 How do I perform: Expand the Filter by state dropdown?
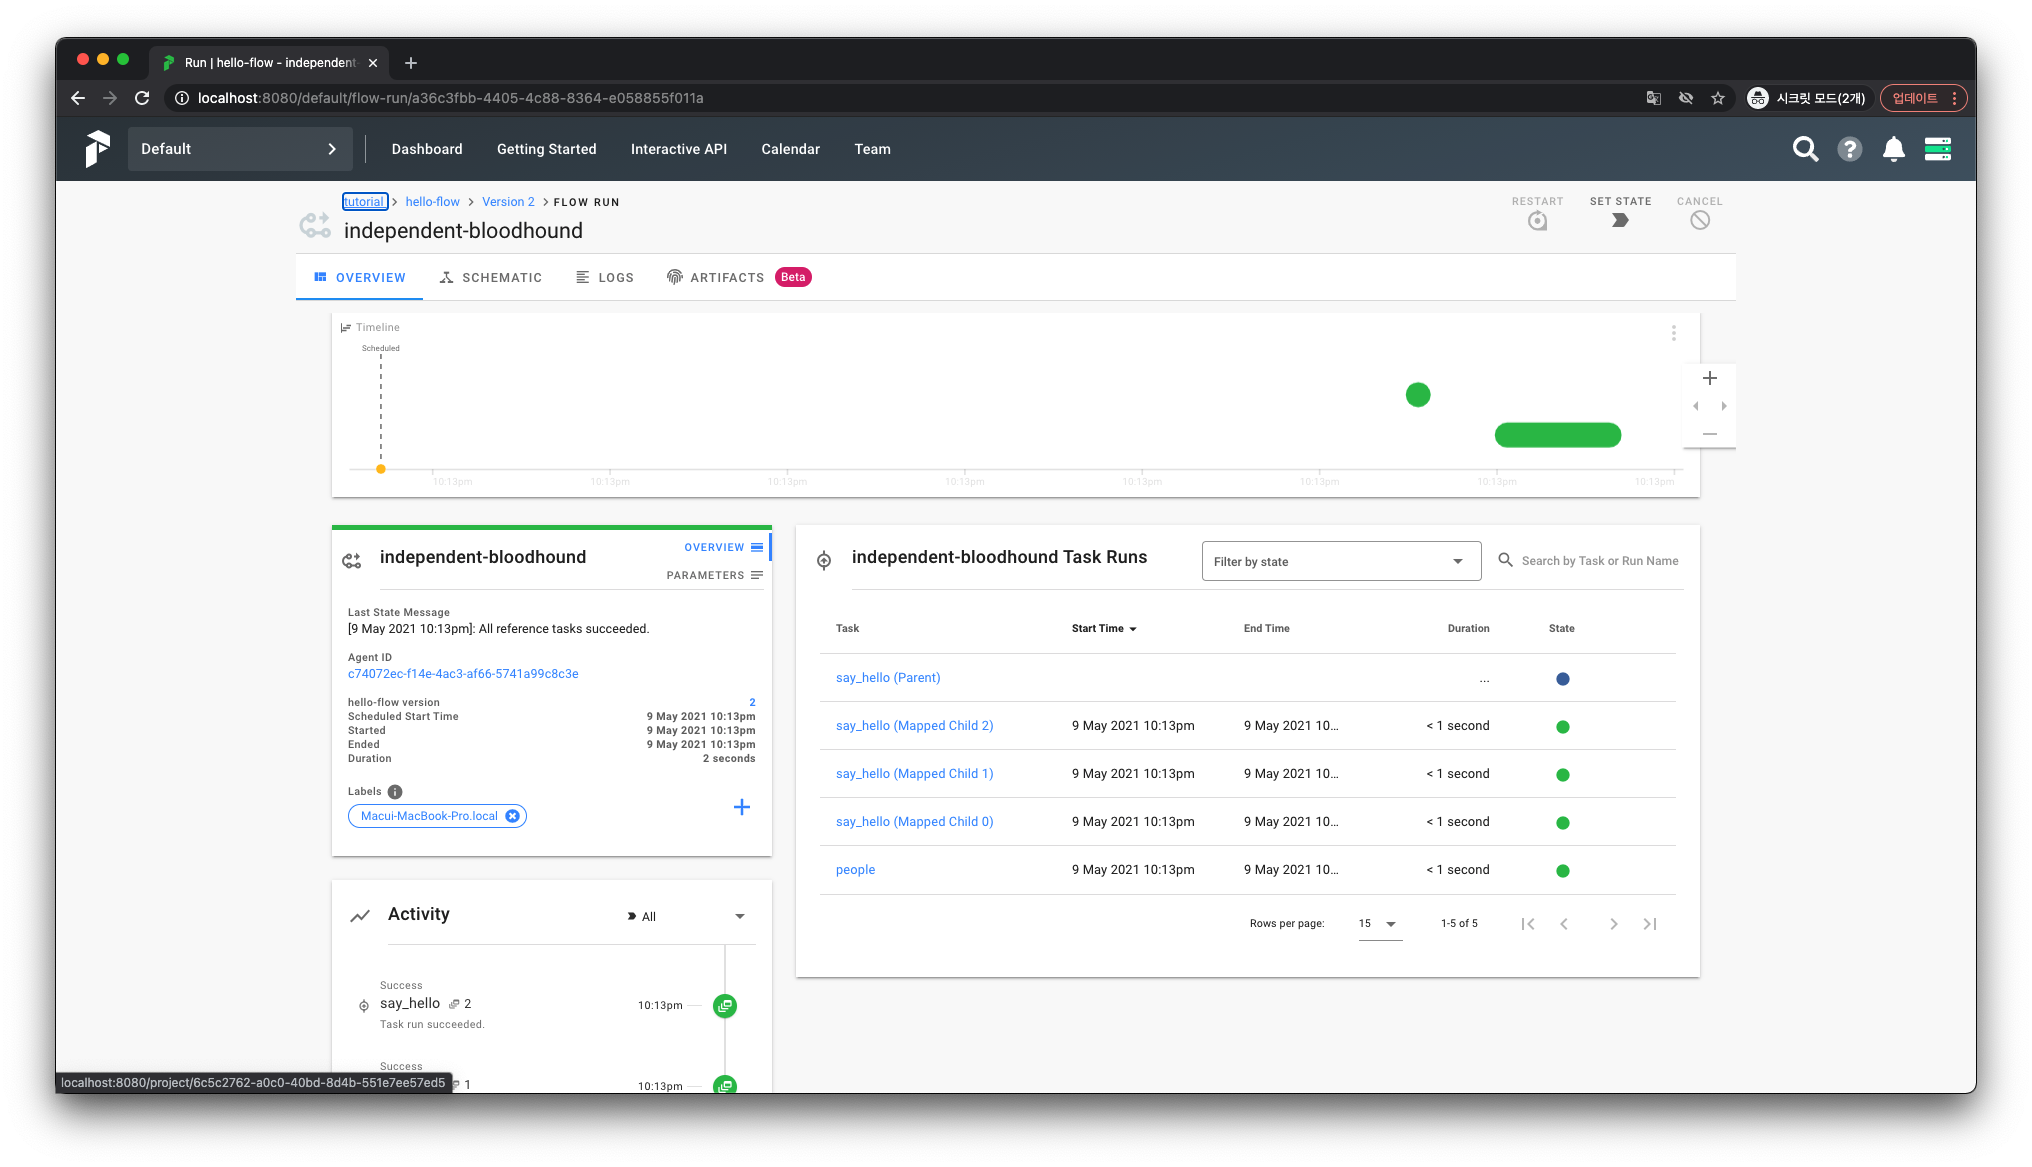pos(1340,561)
